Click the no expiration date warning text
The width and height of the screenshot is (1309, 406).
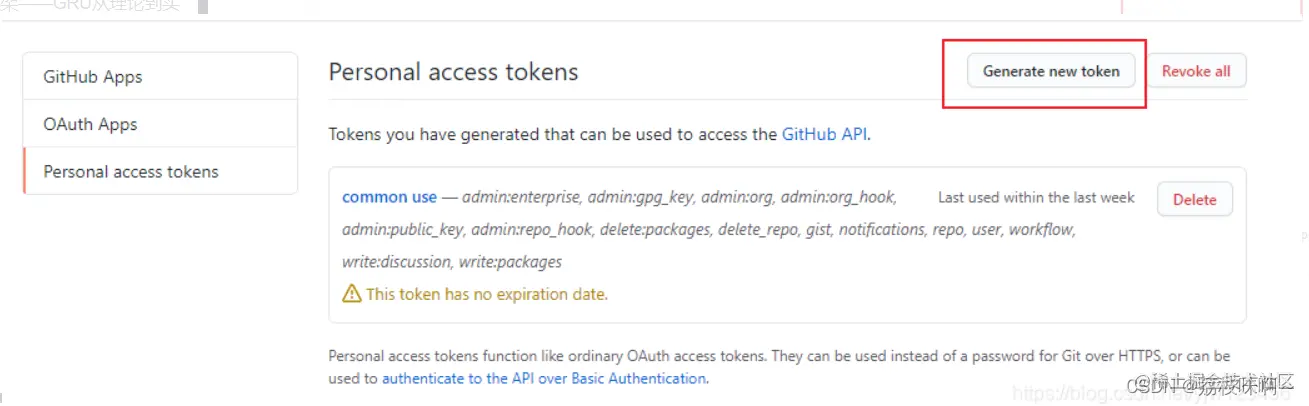(487, 294)
